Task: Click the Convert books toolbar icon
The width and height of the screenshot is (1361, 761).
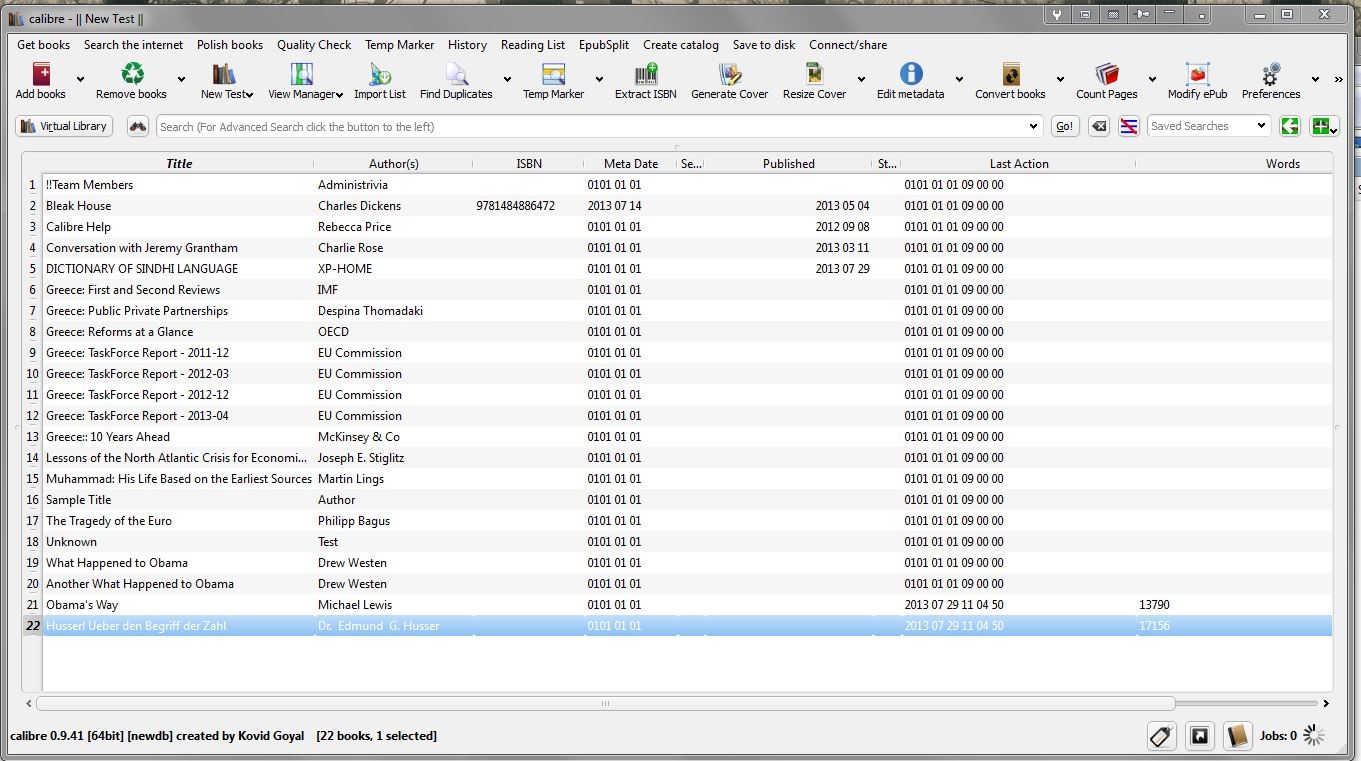Action: pos(1011,74)
